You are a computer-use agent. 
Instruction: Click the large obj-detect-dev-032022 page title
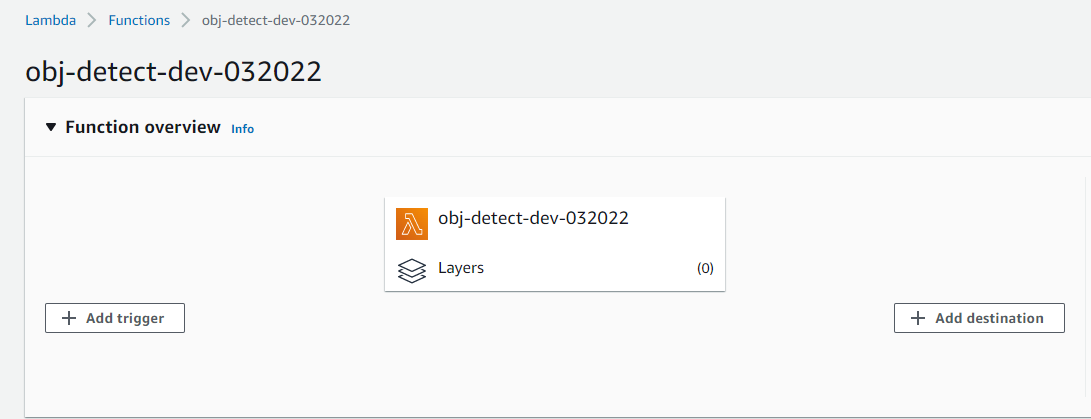tap(173, 72)
